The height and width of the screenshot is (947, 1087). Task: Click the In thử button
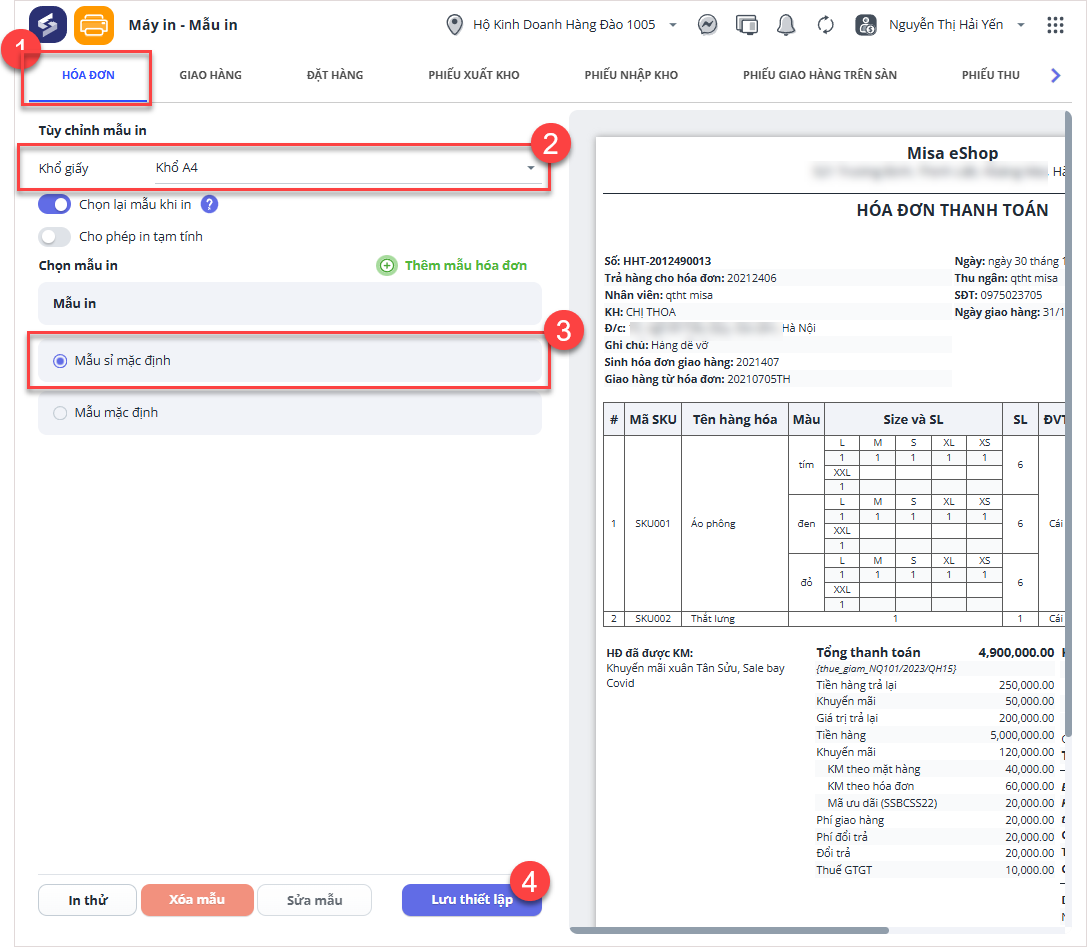[87, 900]
